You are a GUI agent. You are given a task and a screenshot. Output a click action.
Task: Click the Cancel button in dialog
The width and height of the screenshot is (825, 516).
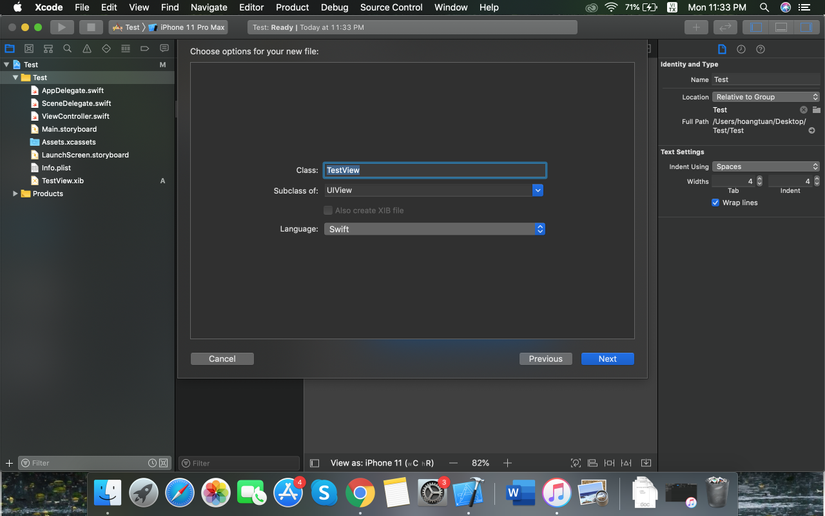pyautogui.click(x=222, y=359)
